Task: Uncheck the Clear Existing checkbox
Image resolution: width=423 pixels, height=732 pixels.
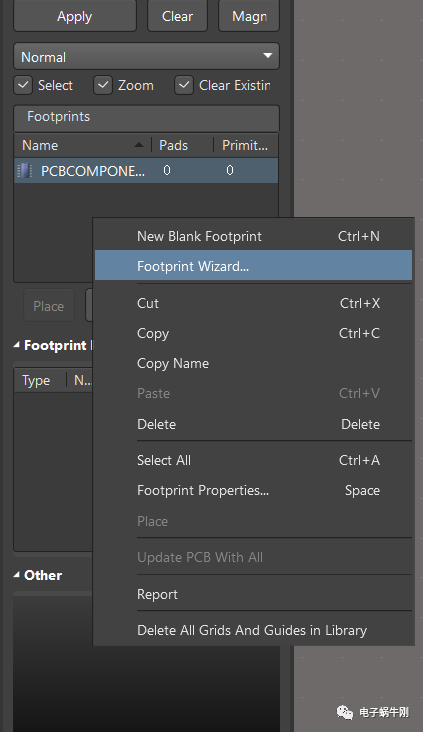Action: [184, 85]
